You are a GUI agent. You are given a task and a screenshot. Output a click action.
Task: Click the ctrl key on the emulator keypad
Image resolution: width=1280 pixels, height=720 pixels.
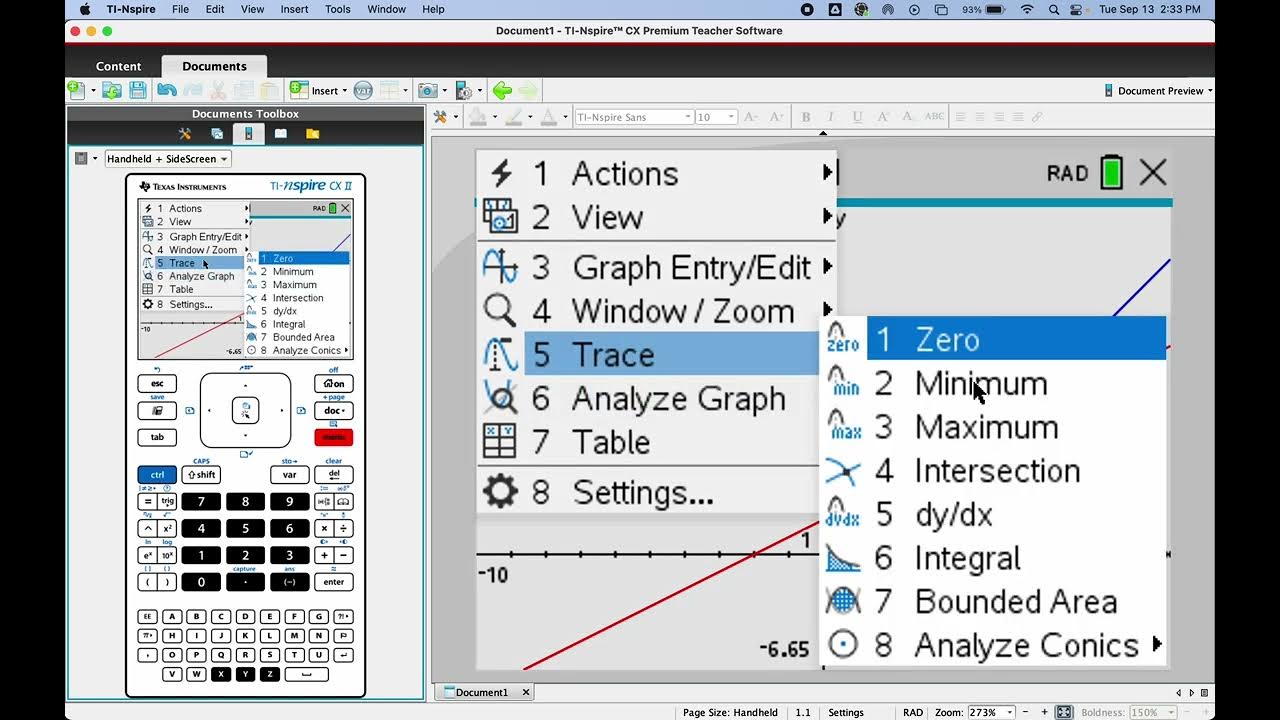click(x=157, y=475)
